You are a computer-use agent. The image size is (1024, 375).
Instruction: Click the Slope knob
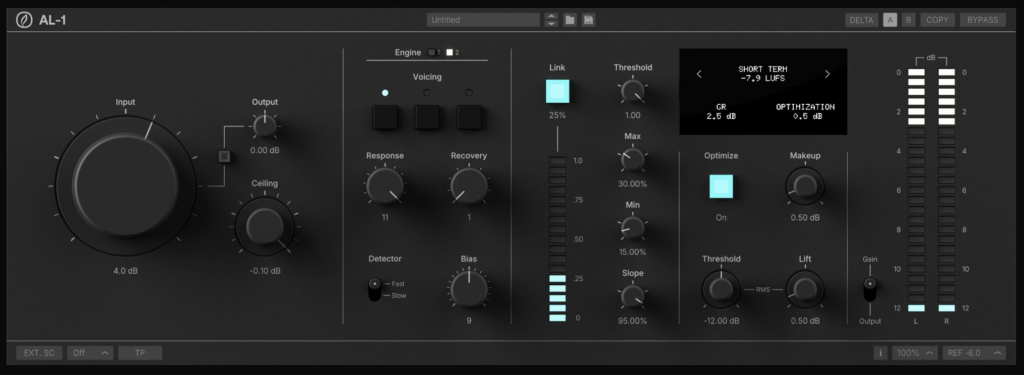632,297
